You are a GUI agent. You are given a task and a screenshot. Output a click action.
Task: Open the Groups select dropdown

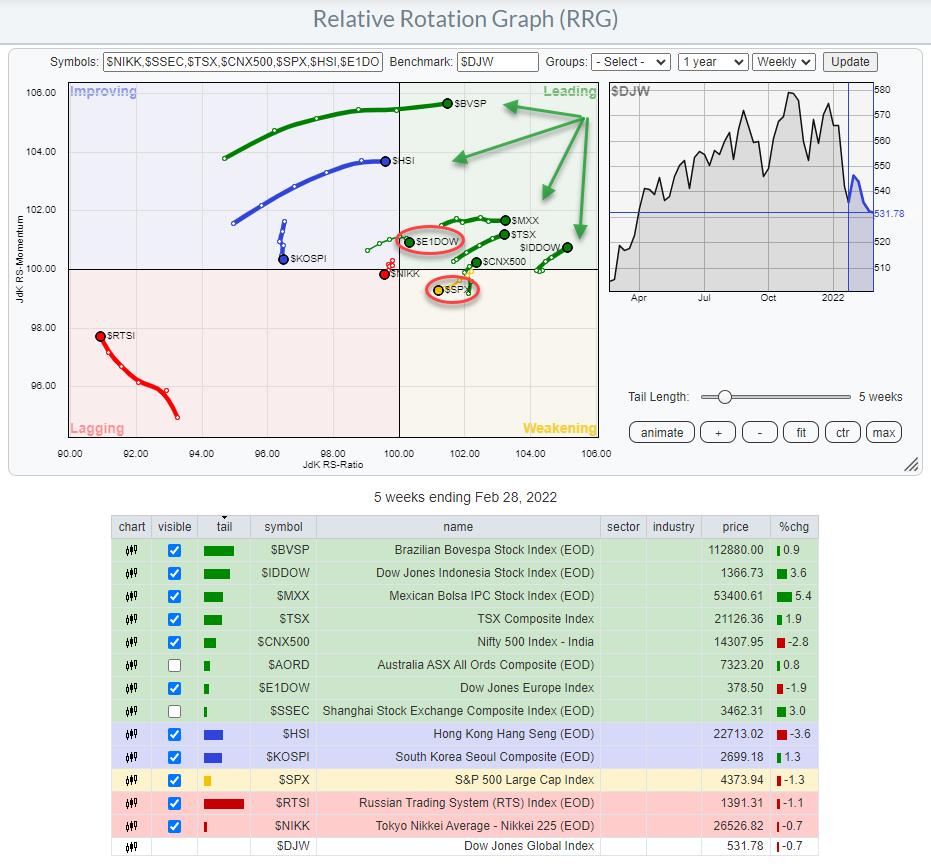click(630, 62)
